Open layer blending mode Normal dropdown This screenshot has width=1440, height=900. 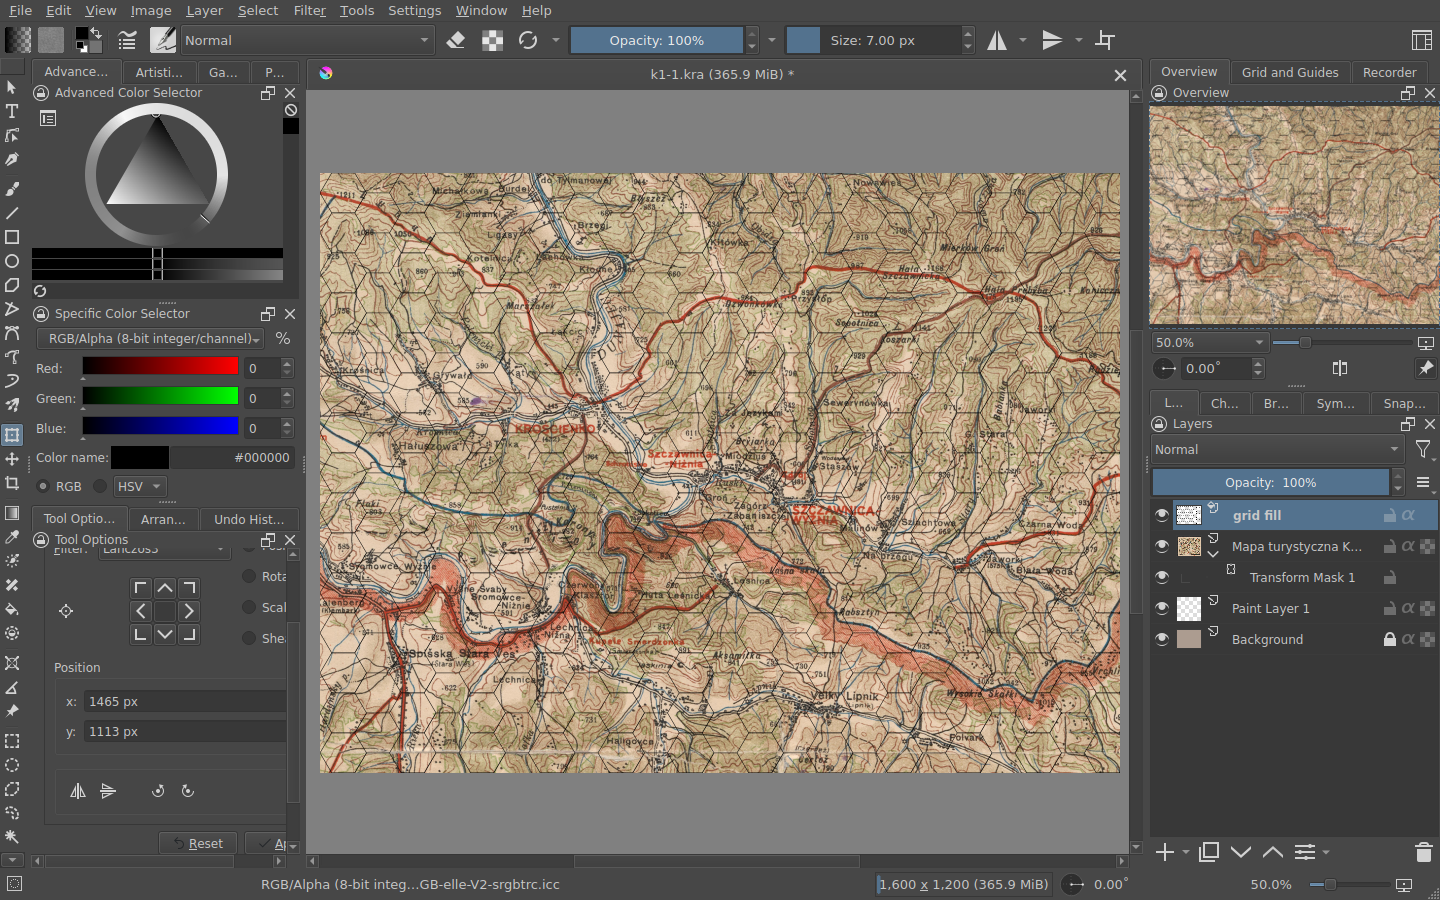tap(1278, 450)
